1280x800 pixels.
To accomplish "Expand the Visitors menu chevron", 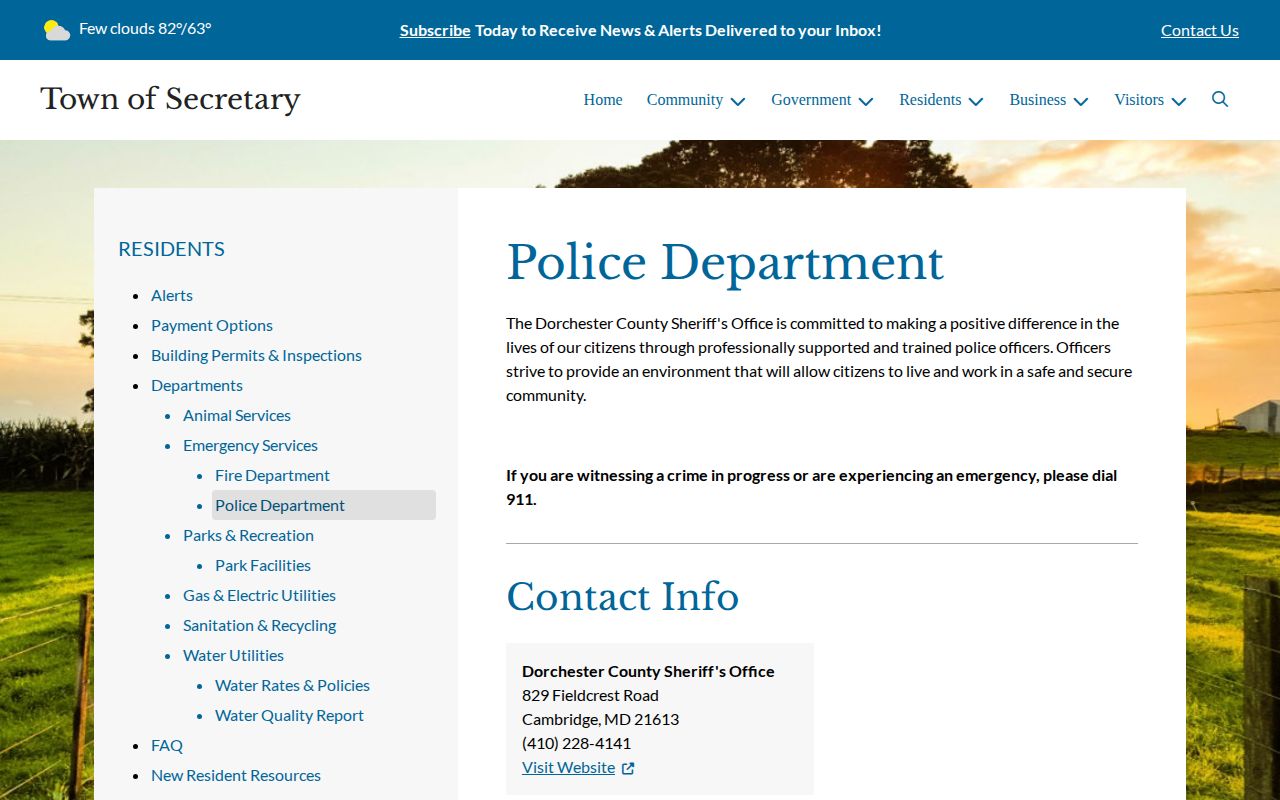I will pyautogui.click(x=1179, y=101).
